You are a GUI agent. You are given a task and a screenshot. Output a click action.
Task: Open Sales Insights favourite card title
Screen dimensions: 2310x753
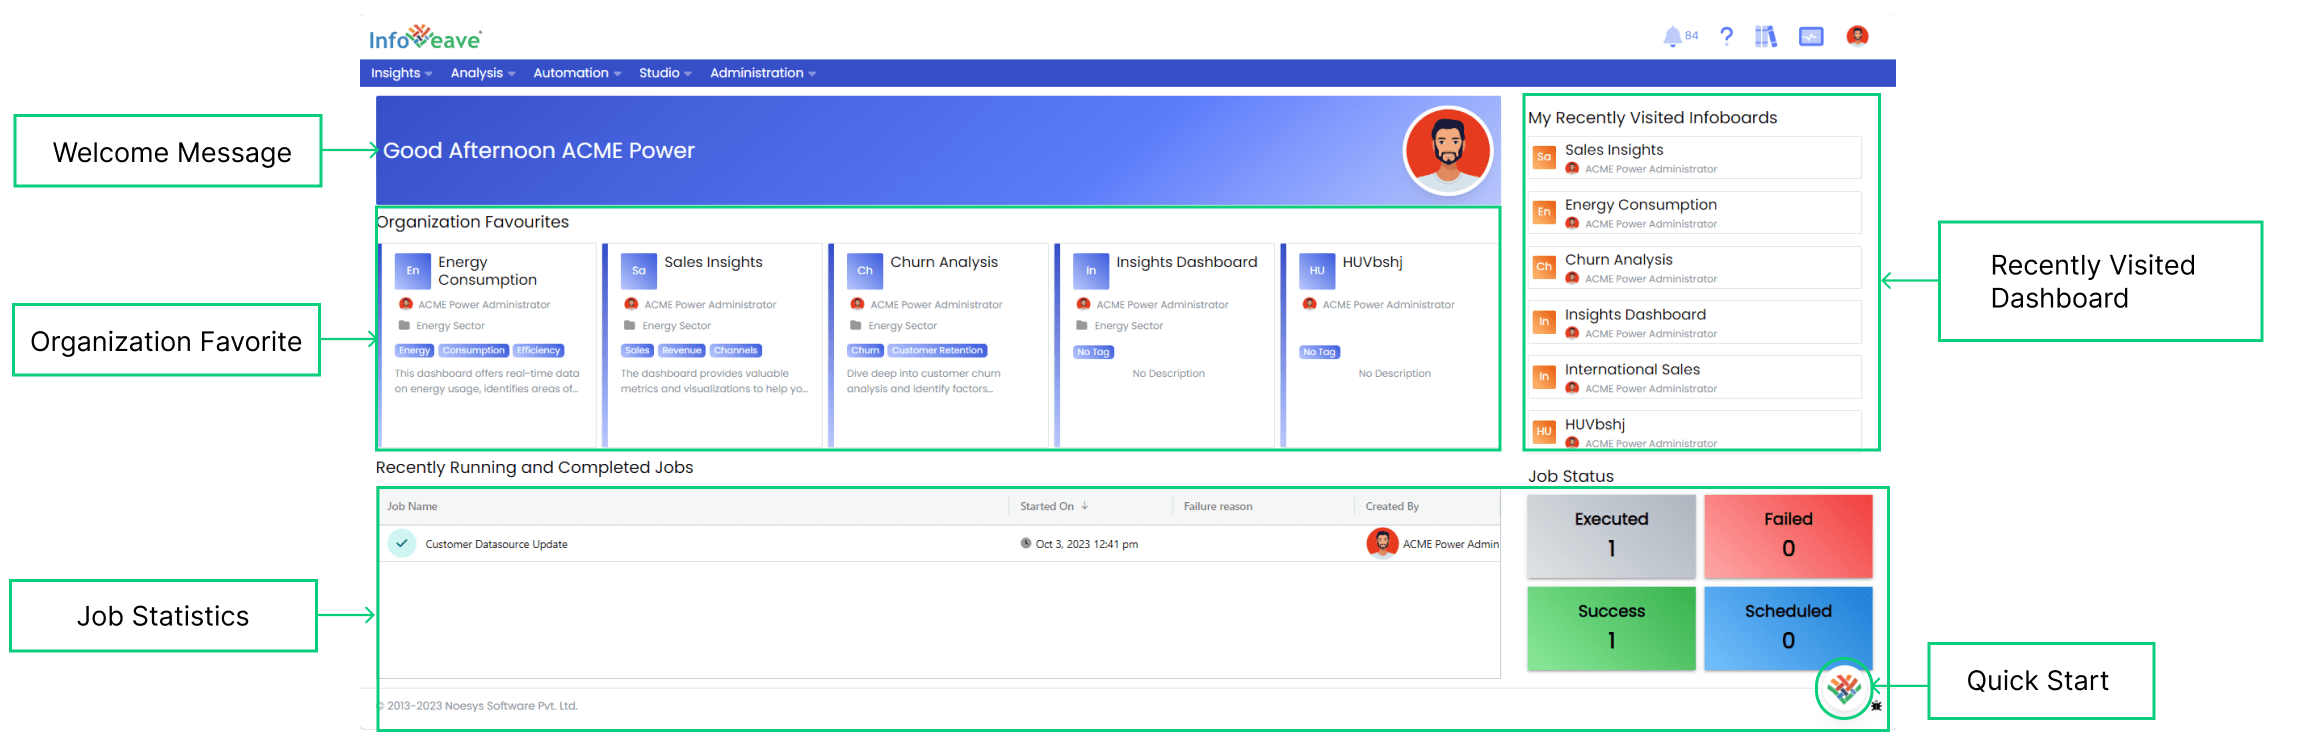click(713, 262)
